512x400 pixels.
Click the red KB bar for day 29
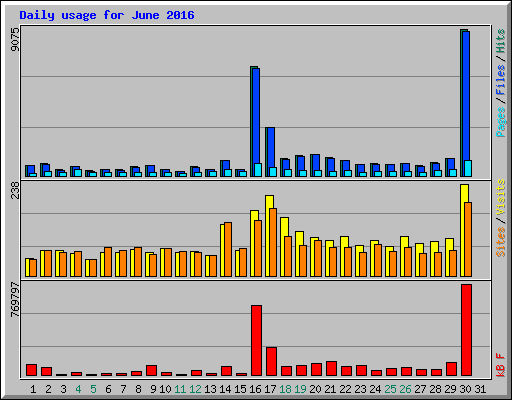pos(451,369)
